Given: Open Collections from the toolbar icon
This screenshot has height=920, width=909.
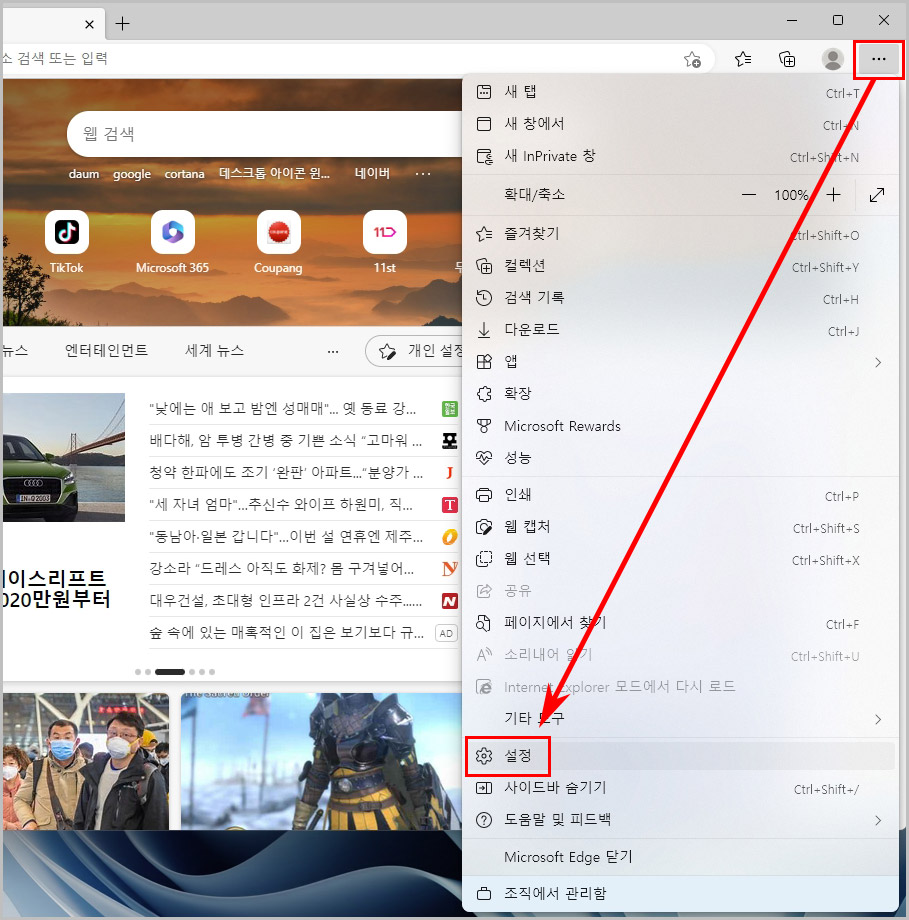Looking at the screenshot, I should click(x=788, y=59).
